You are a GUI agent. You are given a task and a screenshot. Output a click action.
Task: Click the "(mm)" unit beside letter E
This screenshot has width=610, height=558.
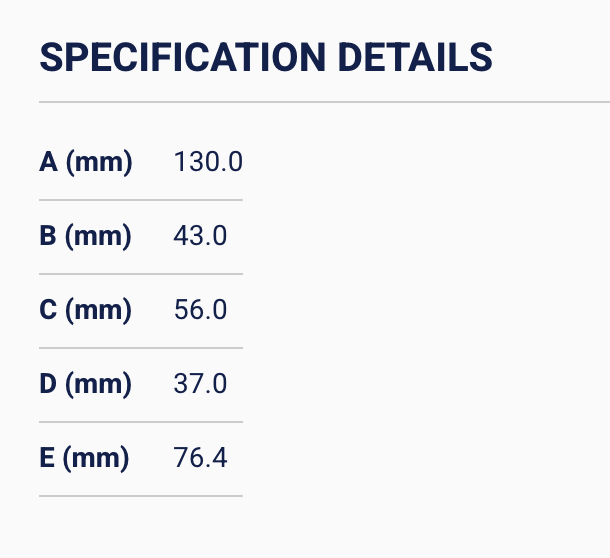pyautogui.click(x=97, y=458)
